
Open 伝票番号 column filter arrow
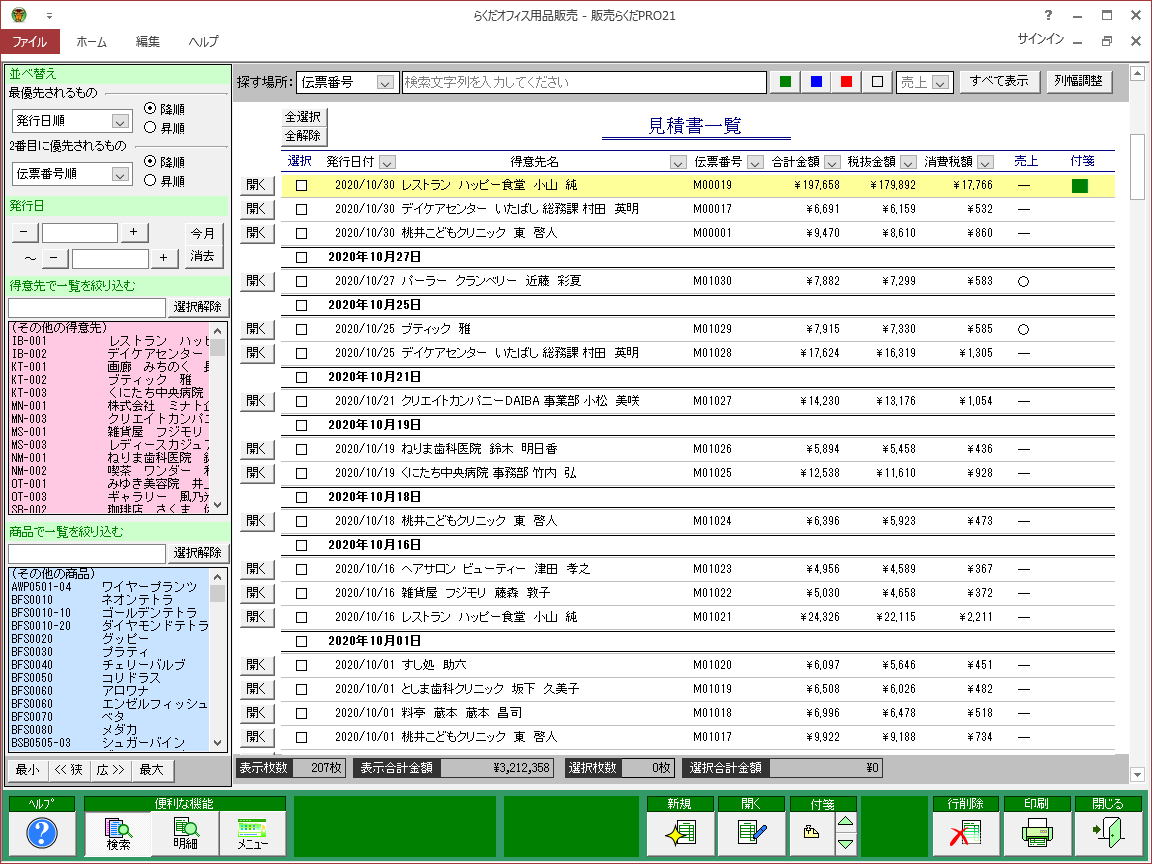[755, 162]
